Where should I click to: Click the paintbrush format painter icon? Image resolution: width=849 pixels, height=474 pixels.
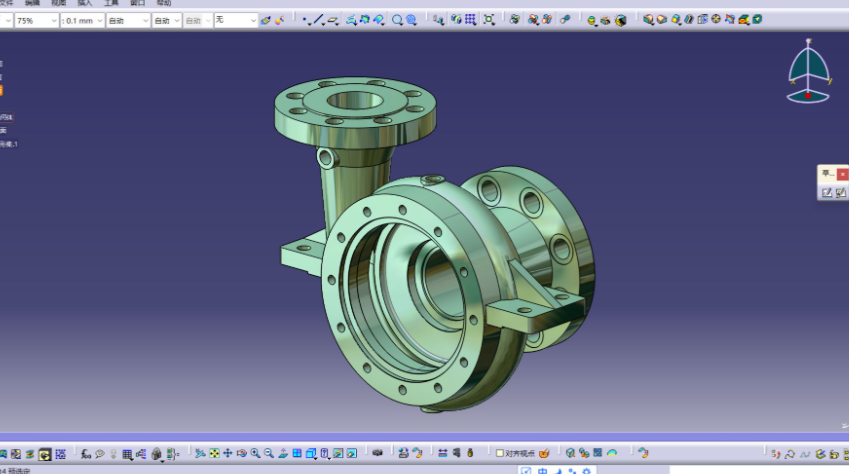pyautogui.click(x=265, y=20)
